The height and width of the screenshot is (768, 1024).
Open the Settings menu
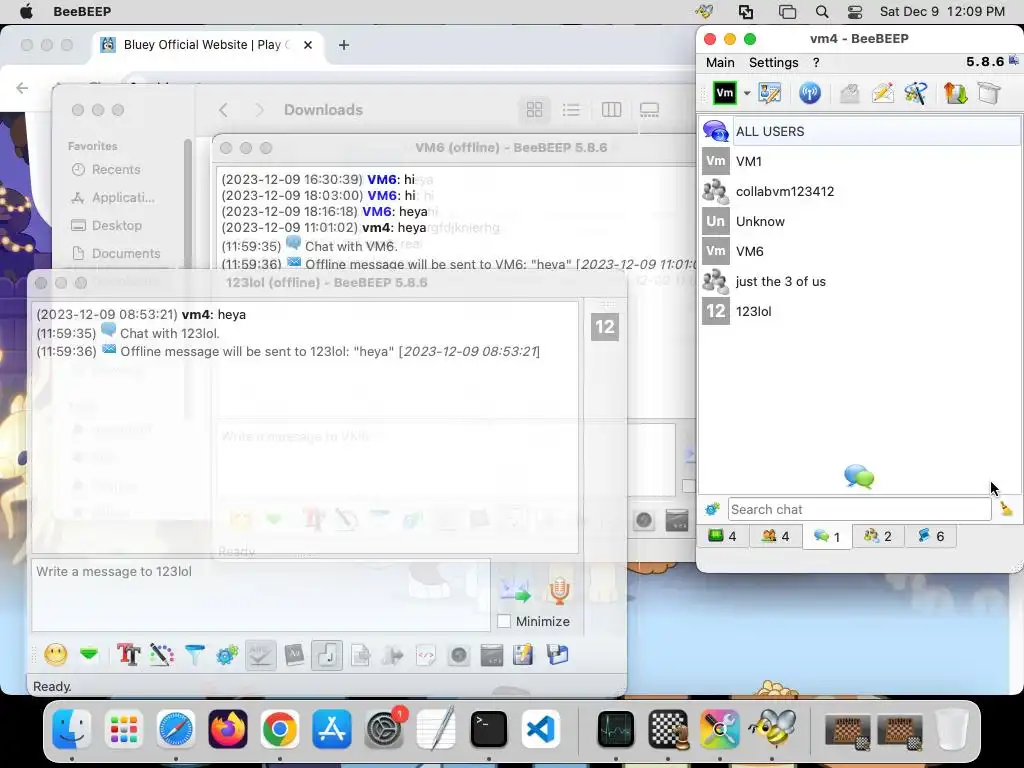click(x=773, y=63)
